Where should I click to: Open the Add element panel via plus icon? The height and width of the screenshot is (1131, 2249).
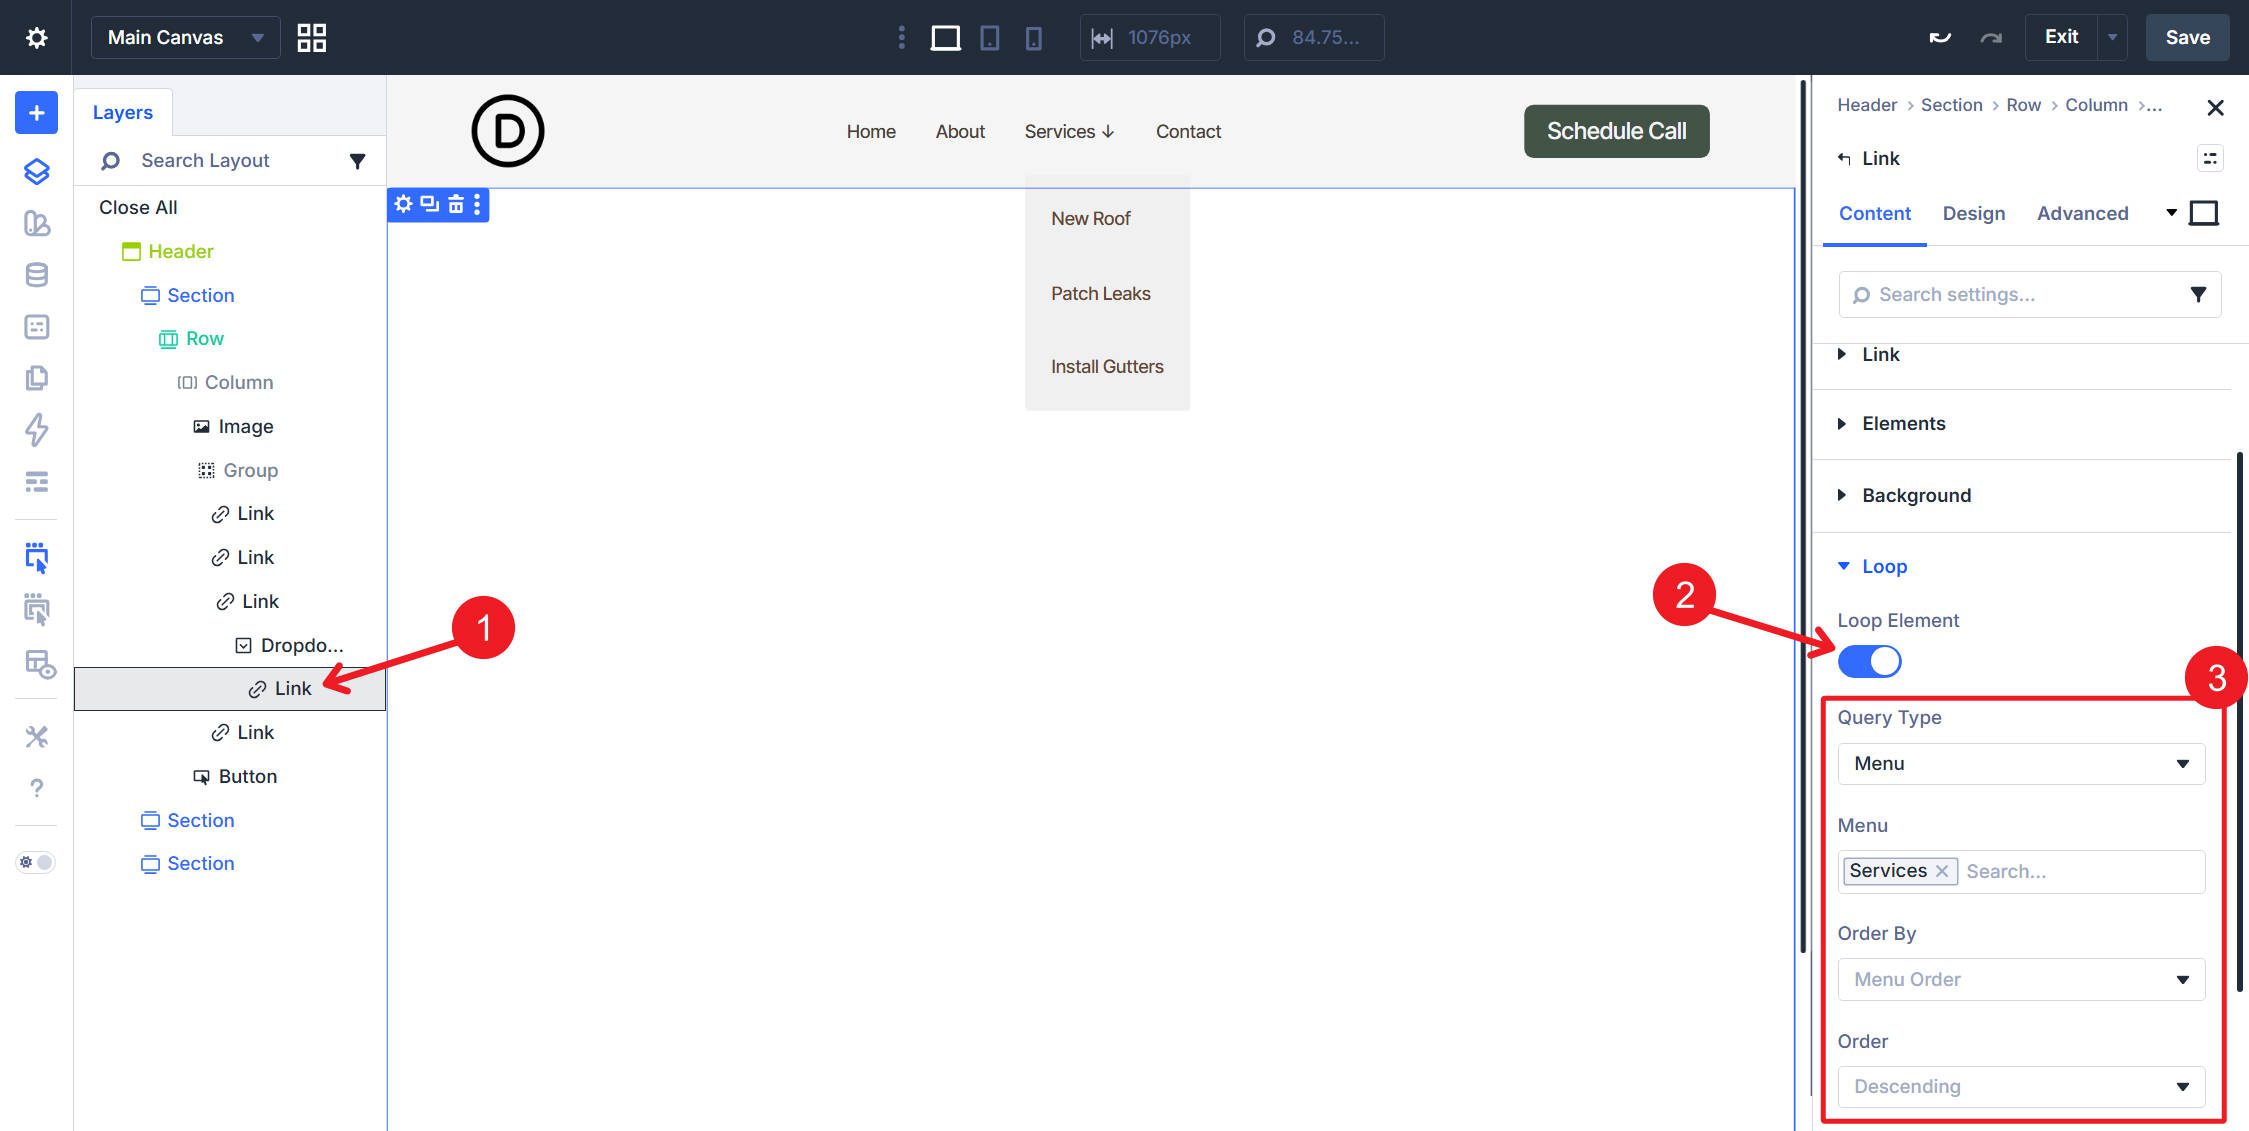click(x=35, y=112)
